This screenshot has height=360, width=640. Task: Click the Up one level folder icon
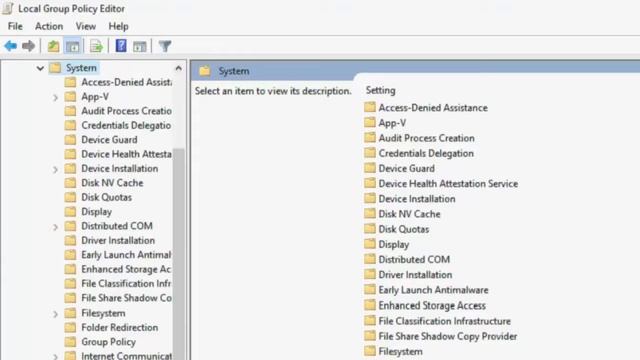[x=53, y=46]
